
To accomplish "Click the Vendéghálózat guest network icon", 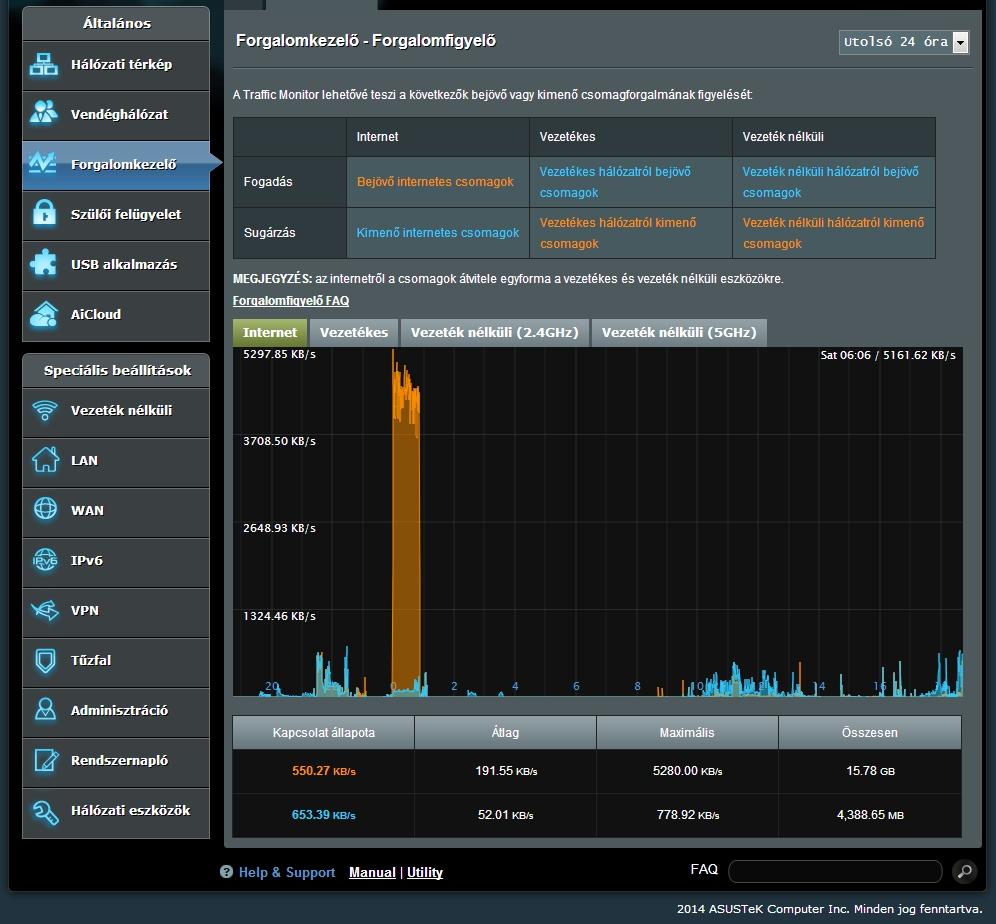I will 44,112.
